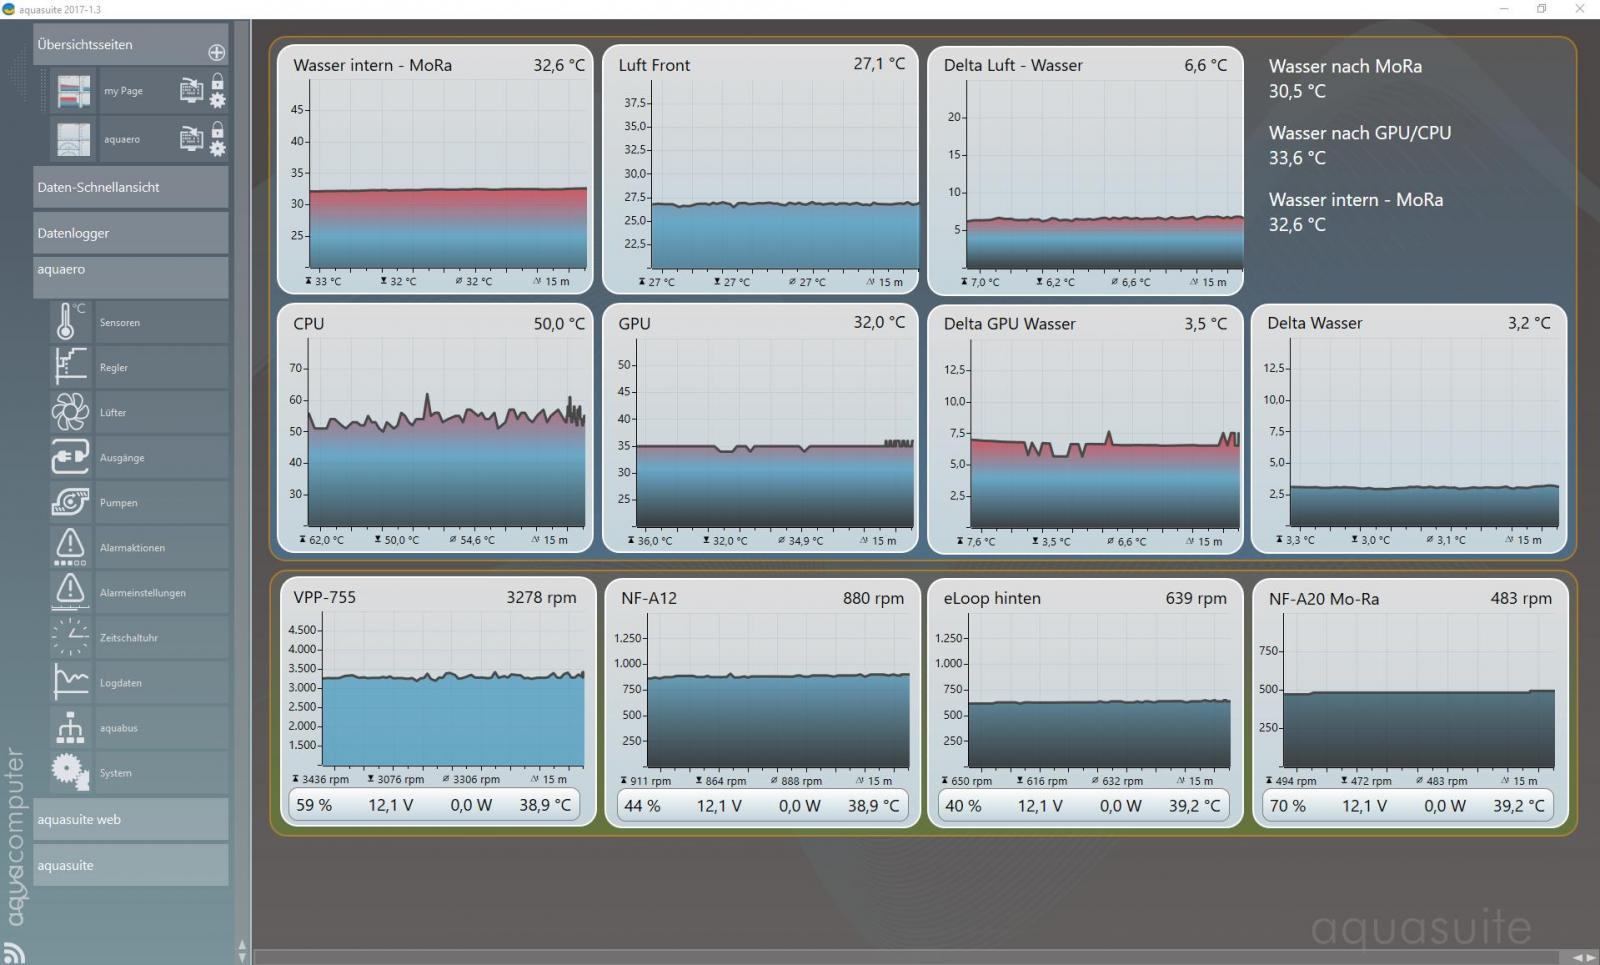This screenshot has height=965, width=1600.
Task: Click the NF-A20 Mo-Ra fan rpm chart
Action: [1410, 702]
